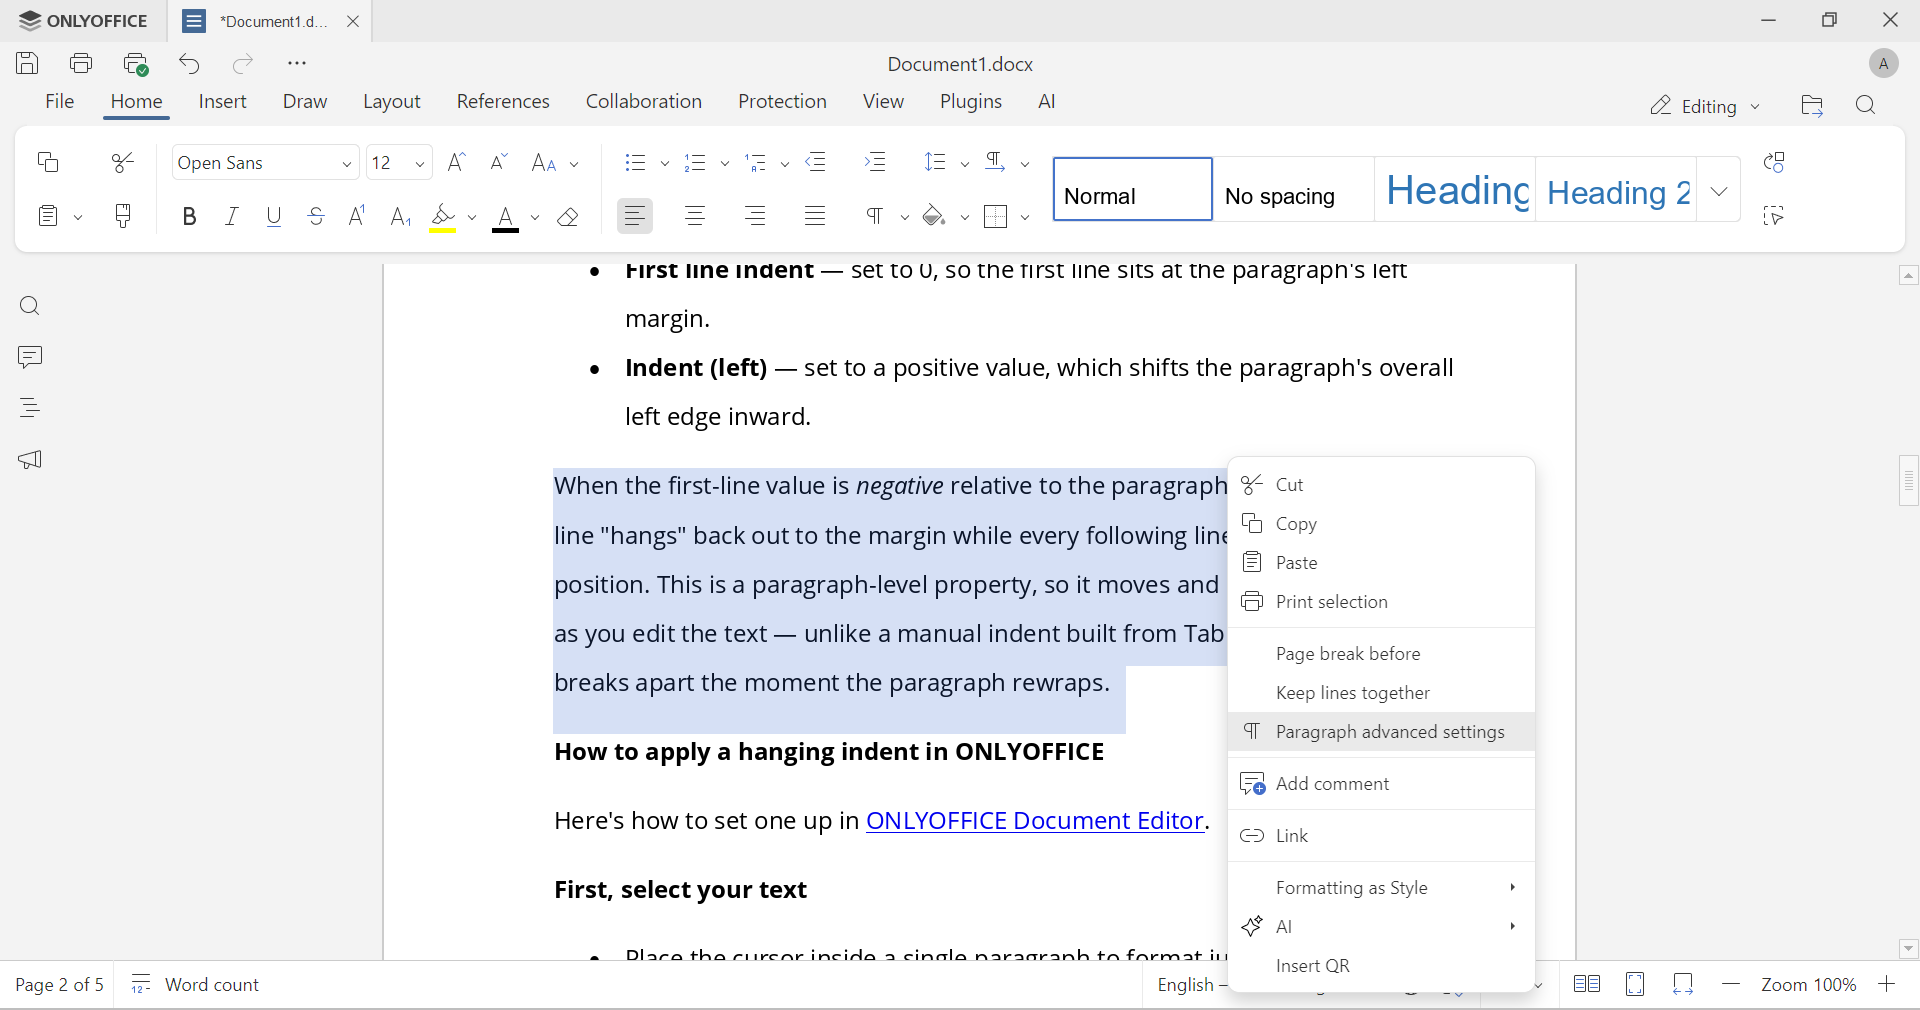Apply the yellow highlight color
This screenshot has height=1010, width=1920.
tap(443, 217)
